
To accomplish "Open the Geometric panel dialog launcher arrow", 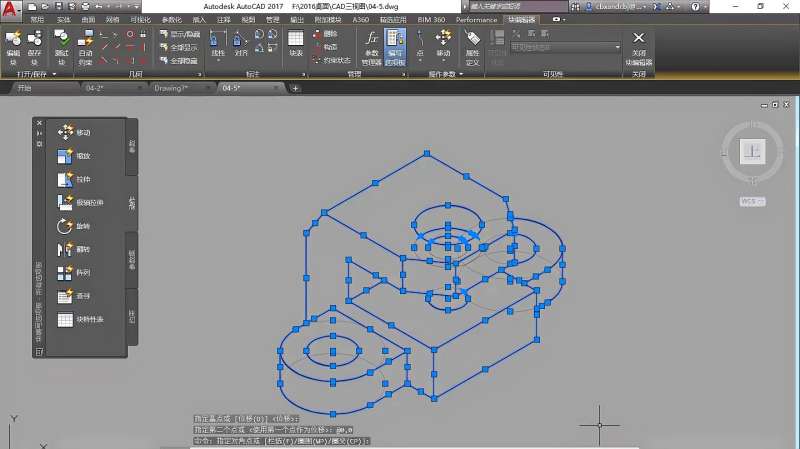I will (199, 74).
